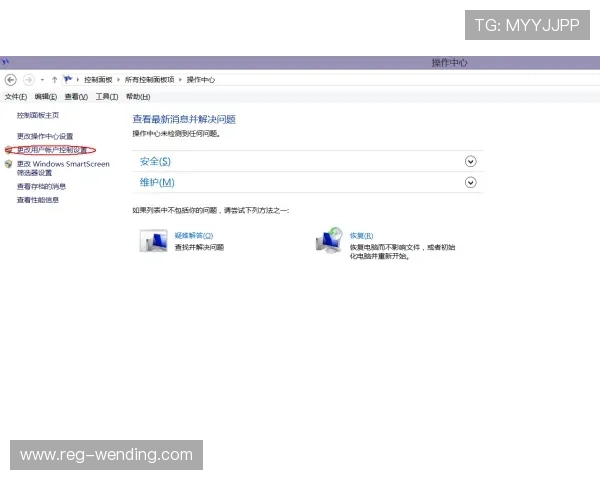Expand the 维护(M) section chevron
The width and height of the screenshot is (600, 480).
pos(470,183)
